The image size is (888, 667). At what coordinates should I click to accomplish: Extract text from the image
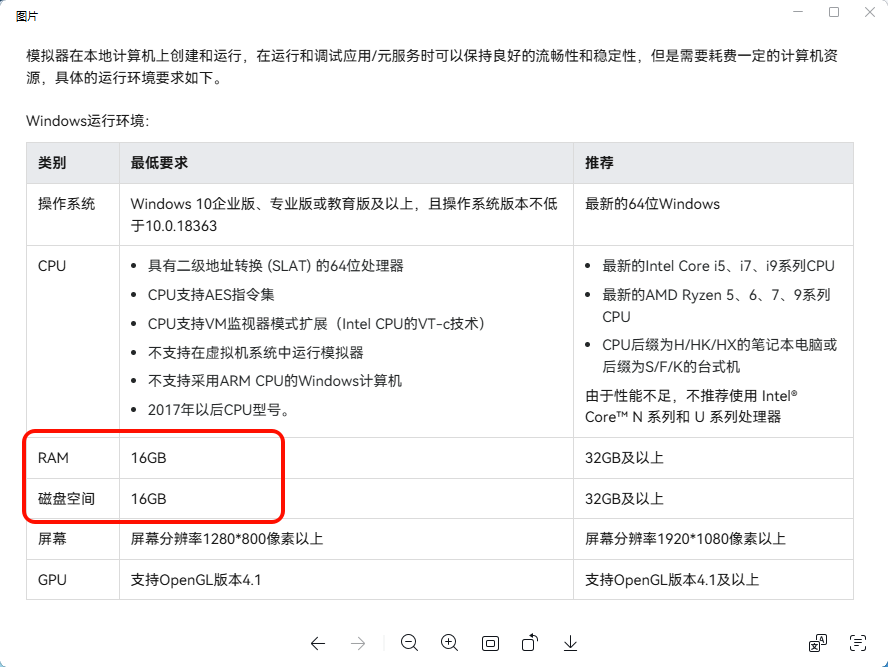tap(858, 643)
